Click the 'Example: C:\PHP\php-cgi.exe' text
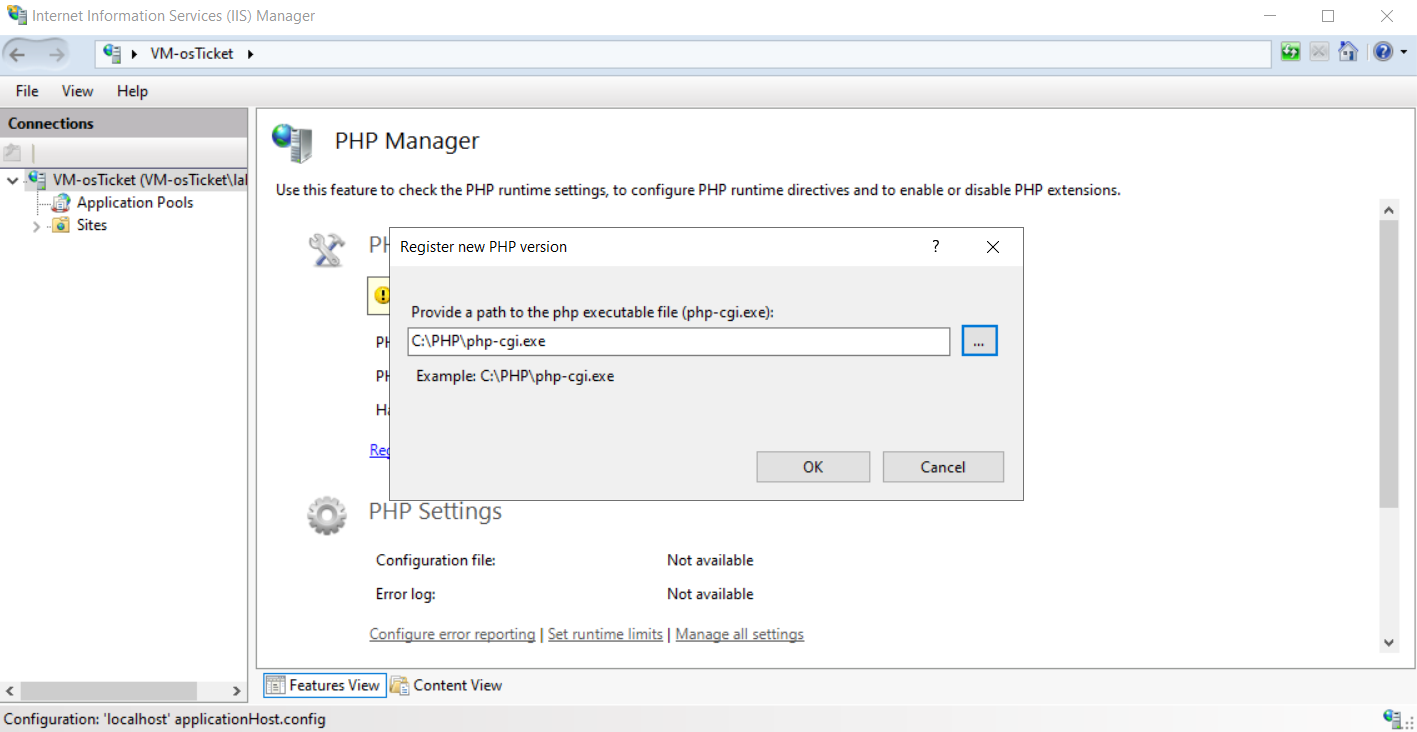 (515, 377)
